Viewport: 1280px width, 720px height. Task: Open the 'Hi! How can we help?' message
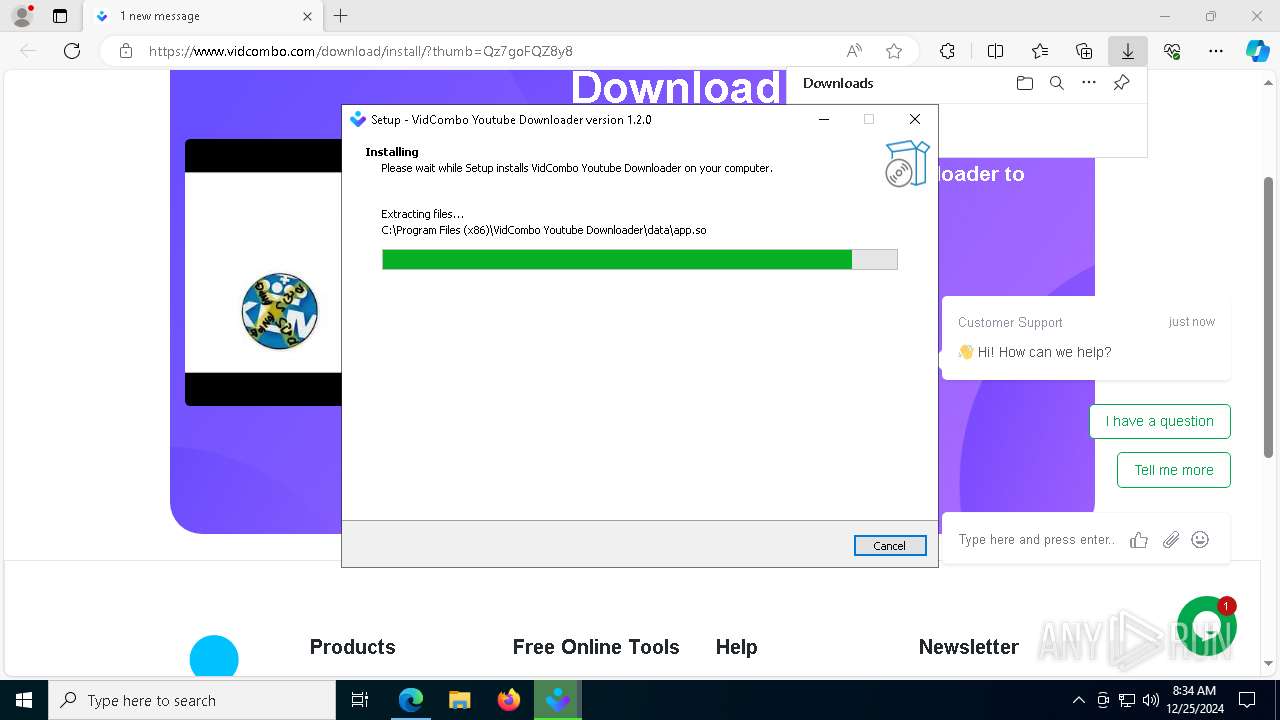pos(1086,338)
